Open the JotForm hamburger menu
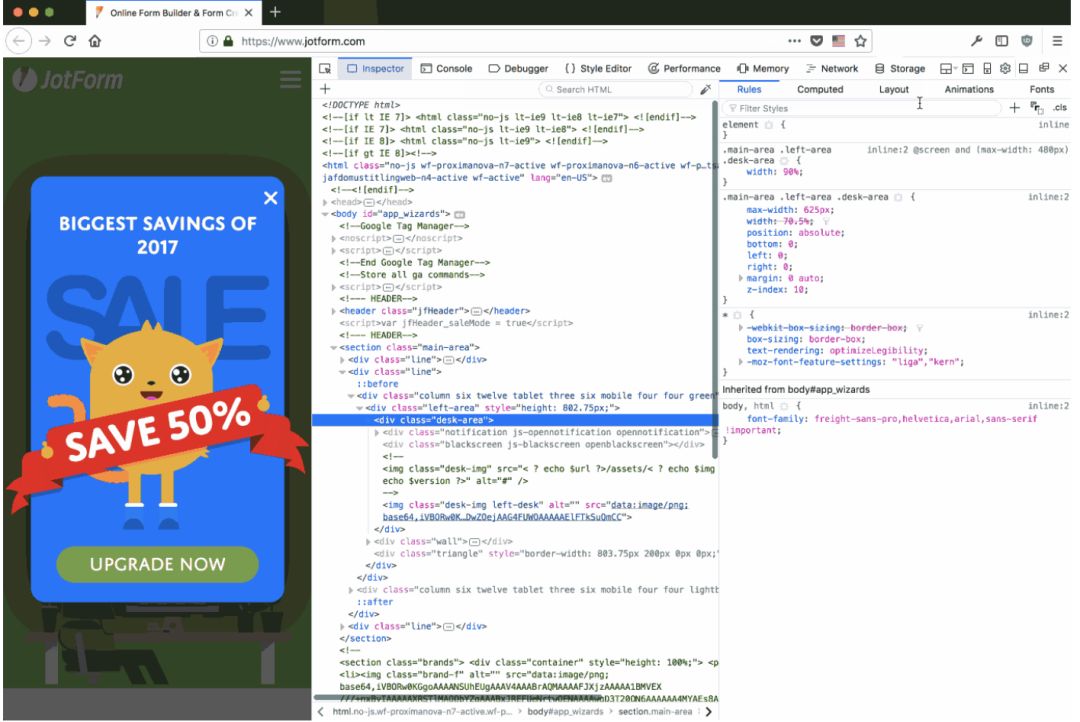This screenshot has width=1080, height=722. 290,80
